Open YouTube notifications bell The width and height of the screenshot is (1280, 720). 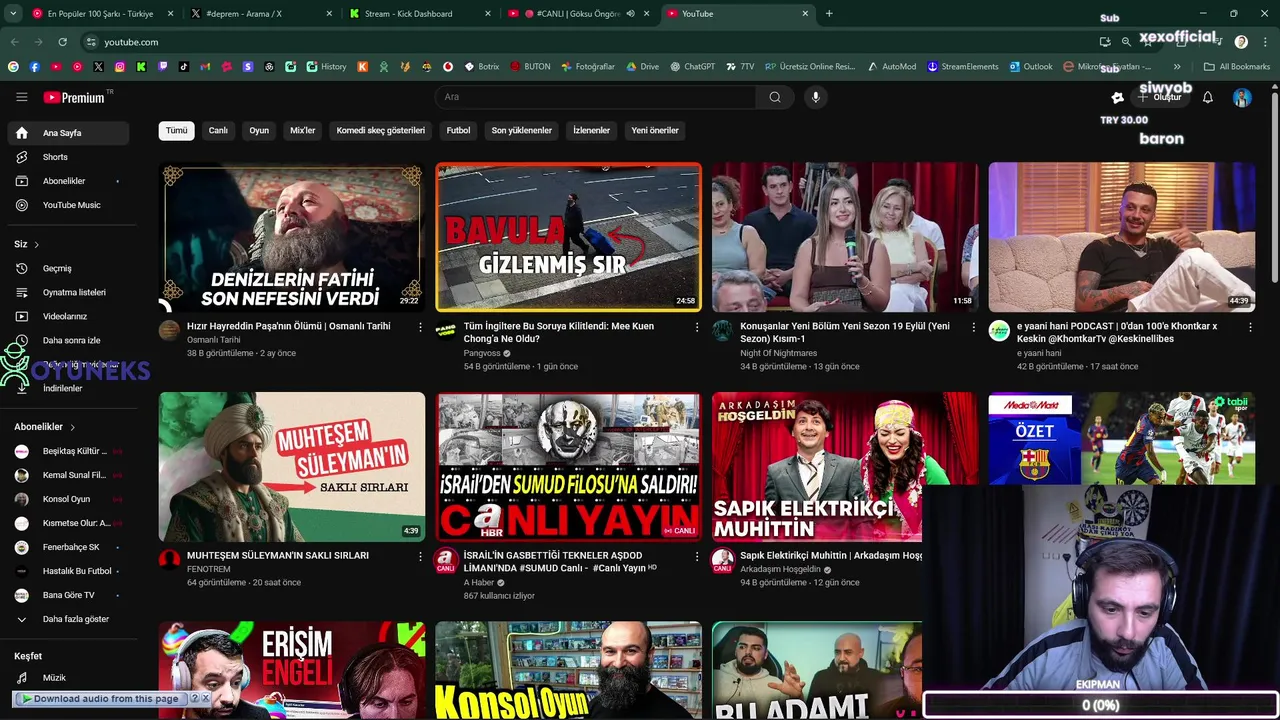pyautogui.click(x=1208, y=97)
